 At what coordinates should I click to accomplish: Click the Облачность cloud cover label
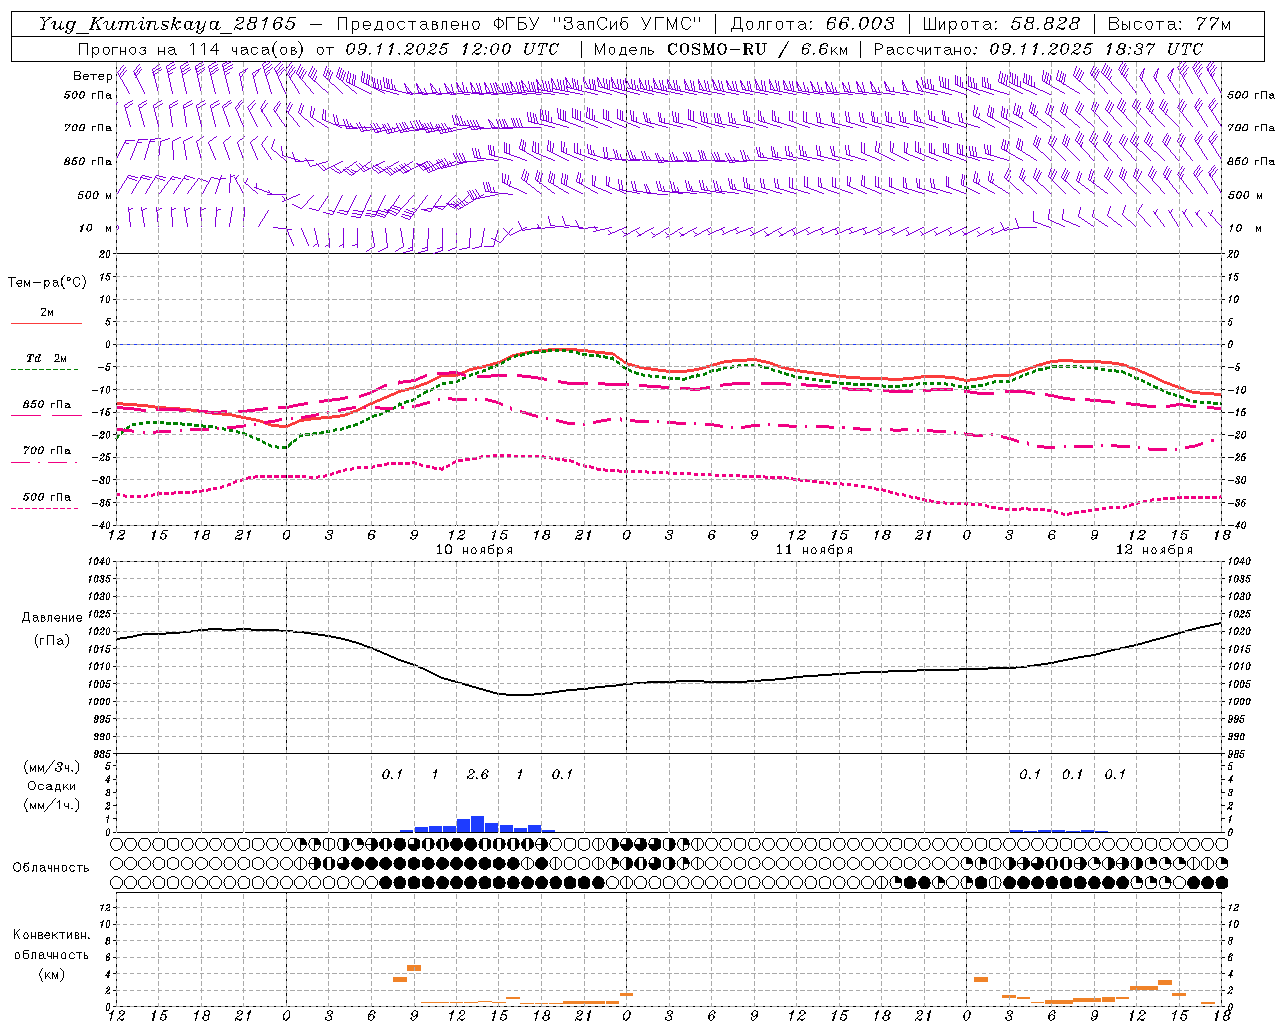(51, 868)
